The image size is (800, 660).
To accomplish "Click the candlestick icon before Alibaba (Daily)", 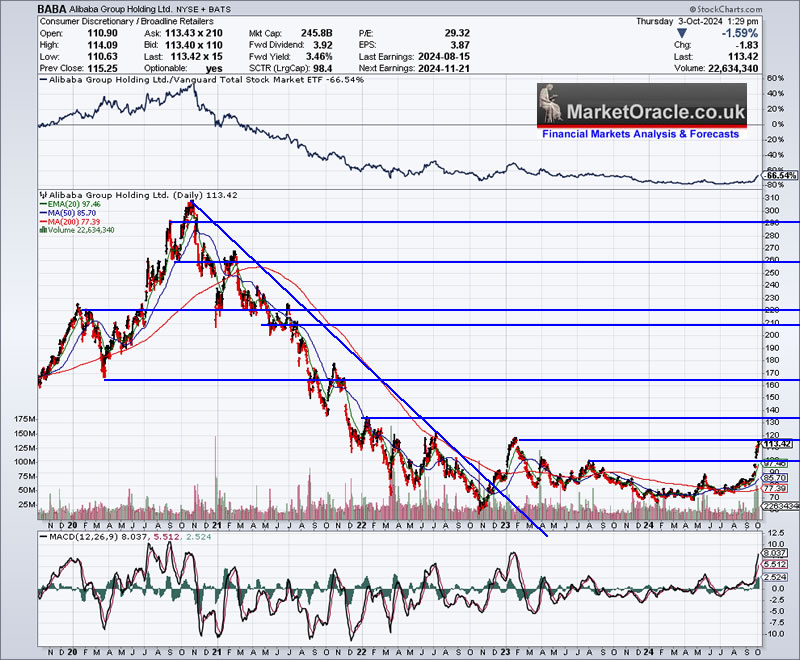I will pyautogui.click(x=43, y=195).
